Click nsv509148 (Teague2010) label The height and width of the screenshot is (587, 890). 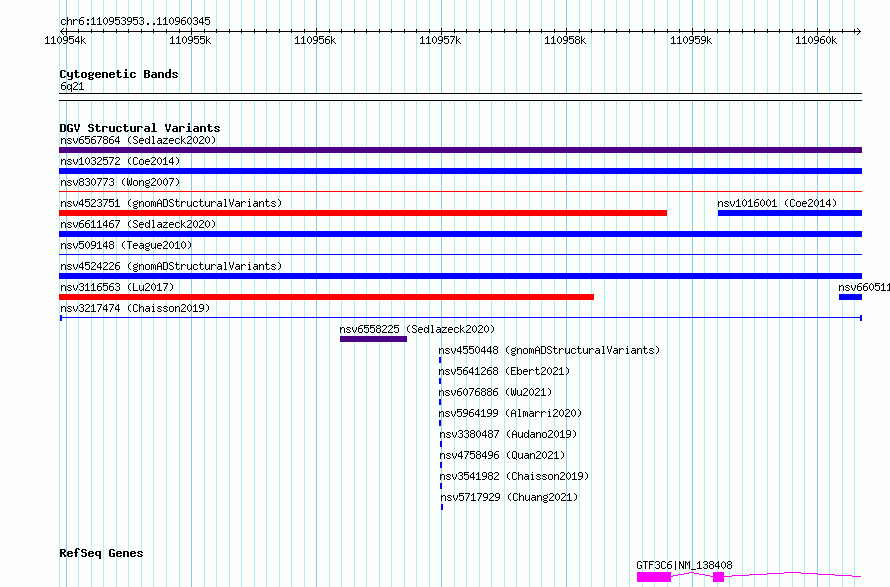(126, 245)
